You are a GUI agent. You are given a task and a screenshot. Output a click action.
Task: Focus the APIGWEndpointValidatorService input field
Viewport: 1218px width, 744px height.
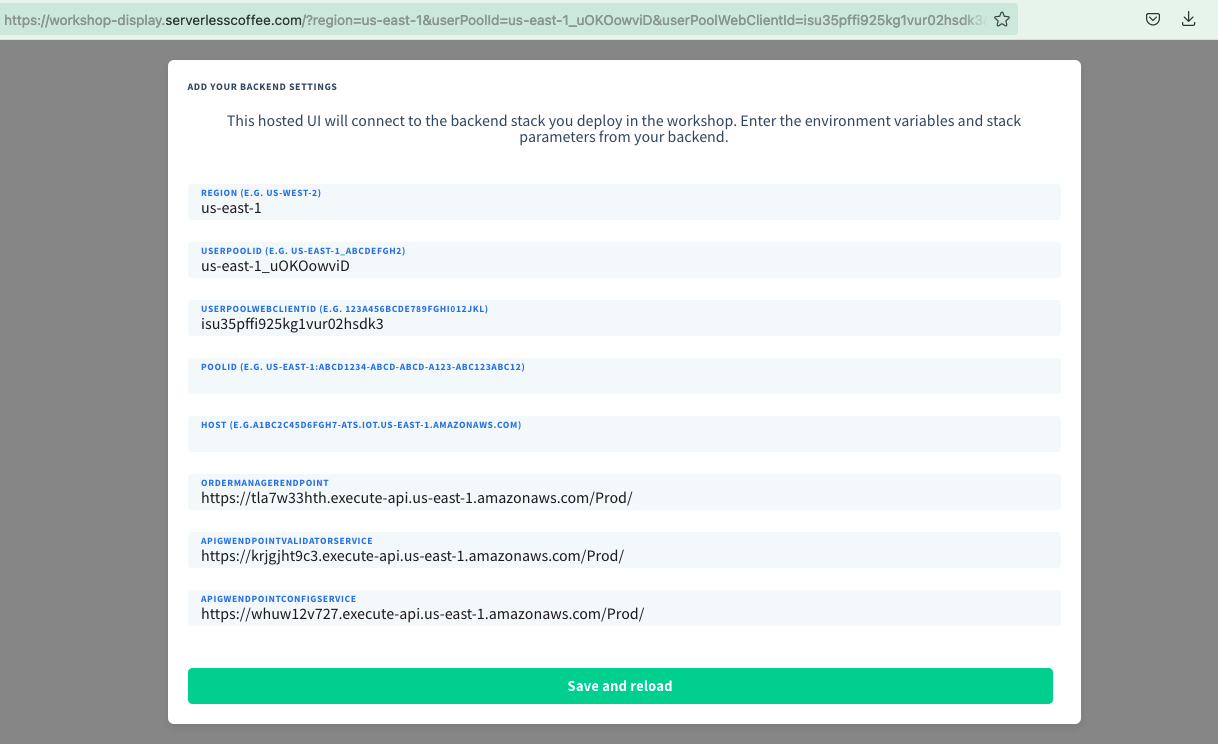coord(624,550)
